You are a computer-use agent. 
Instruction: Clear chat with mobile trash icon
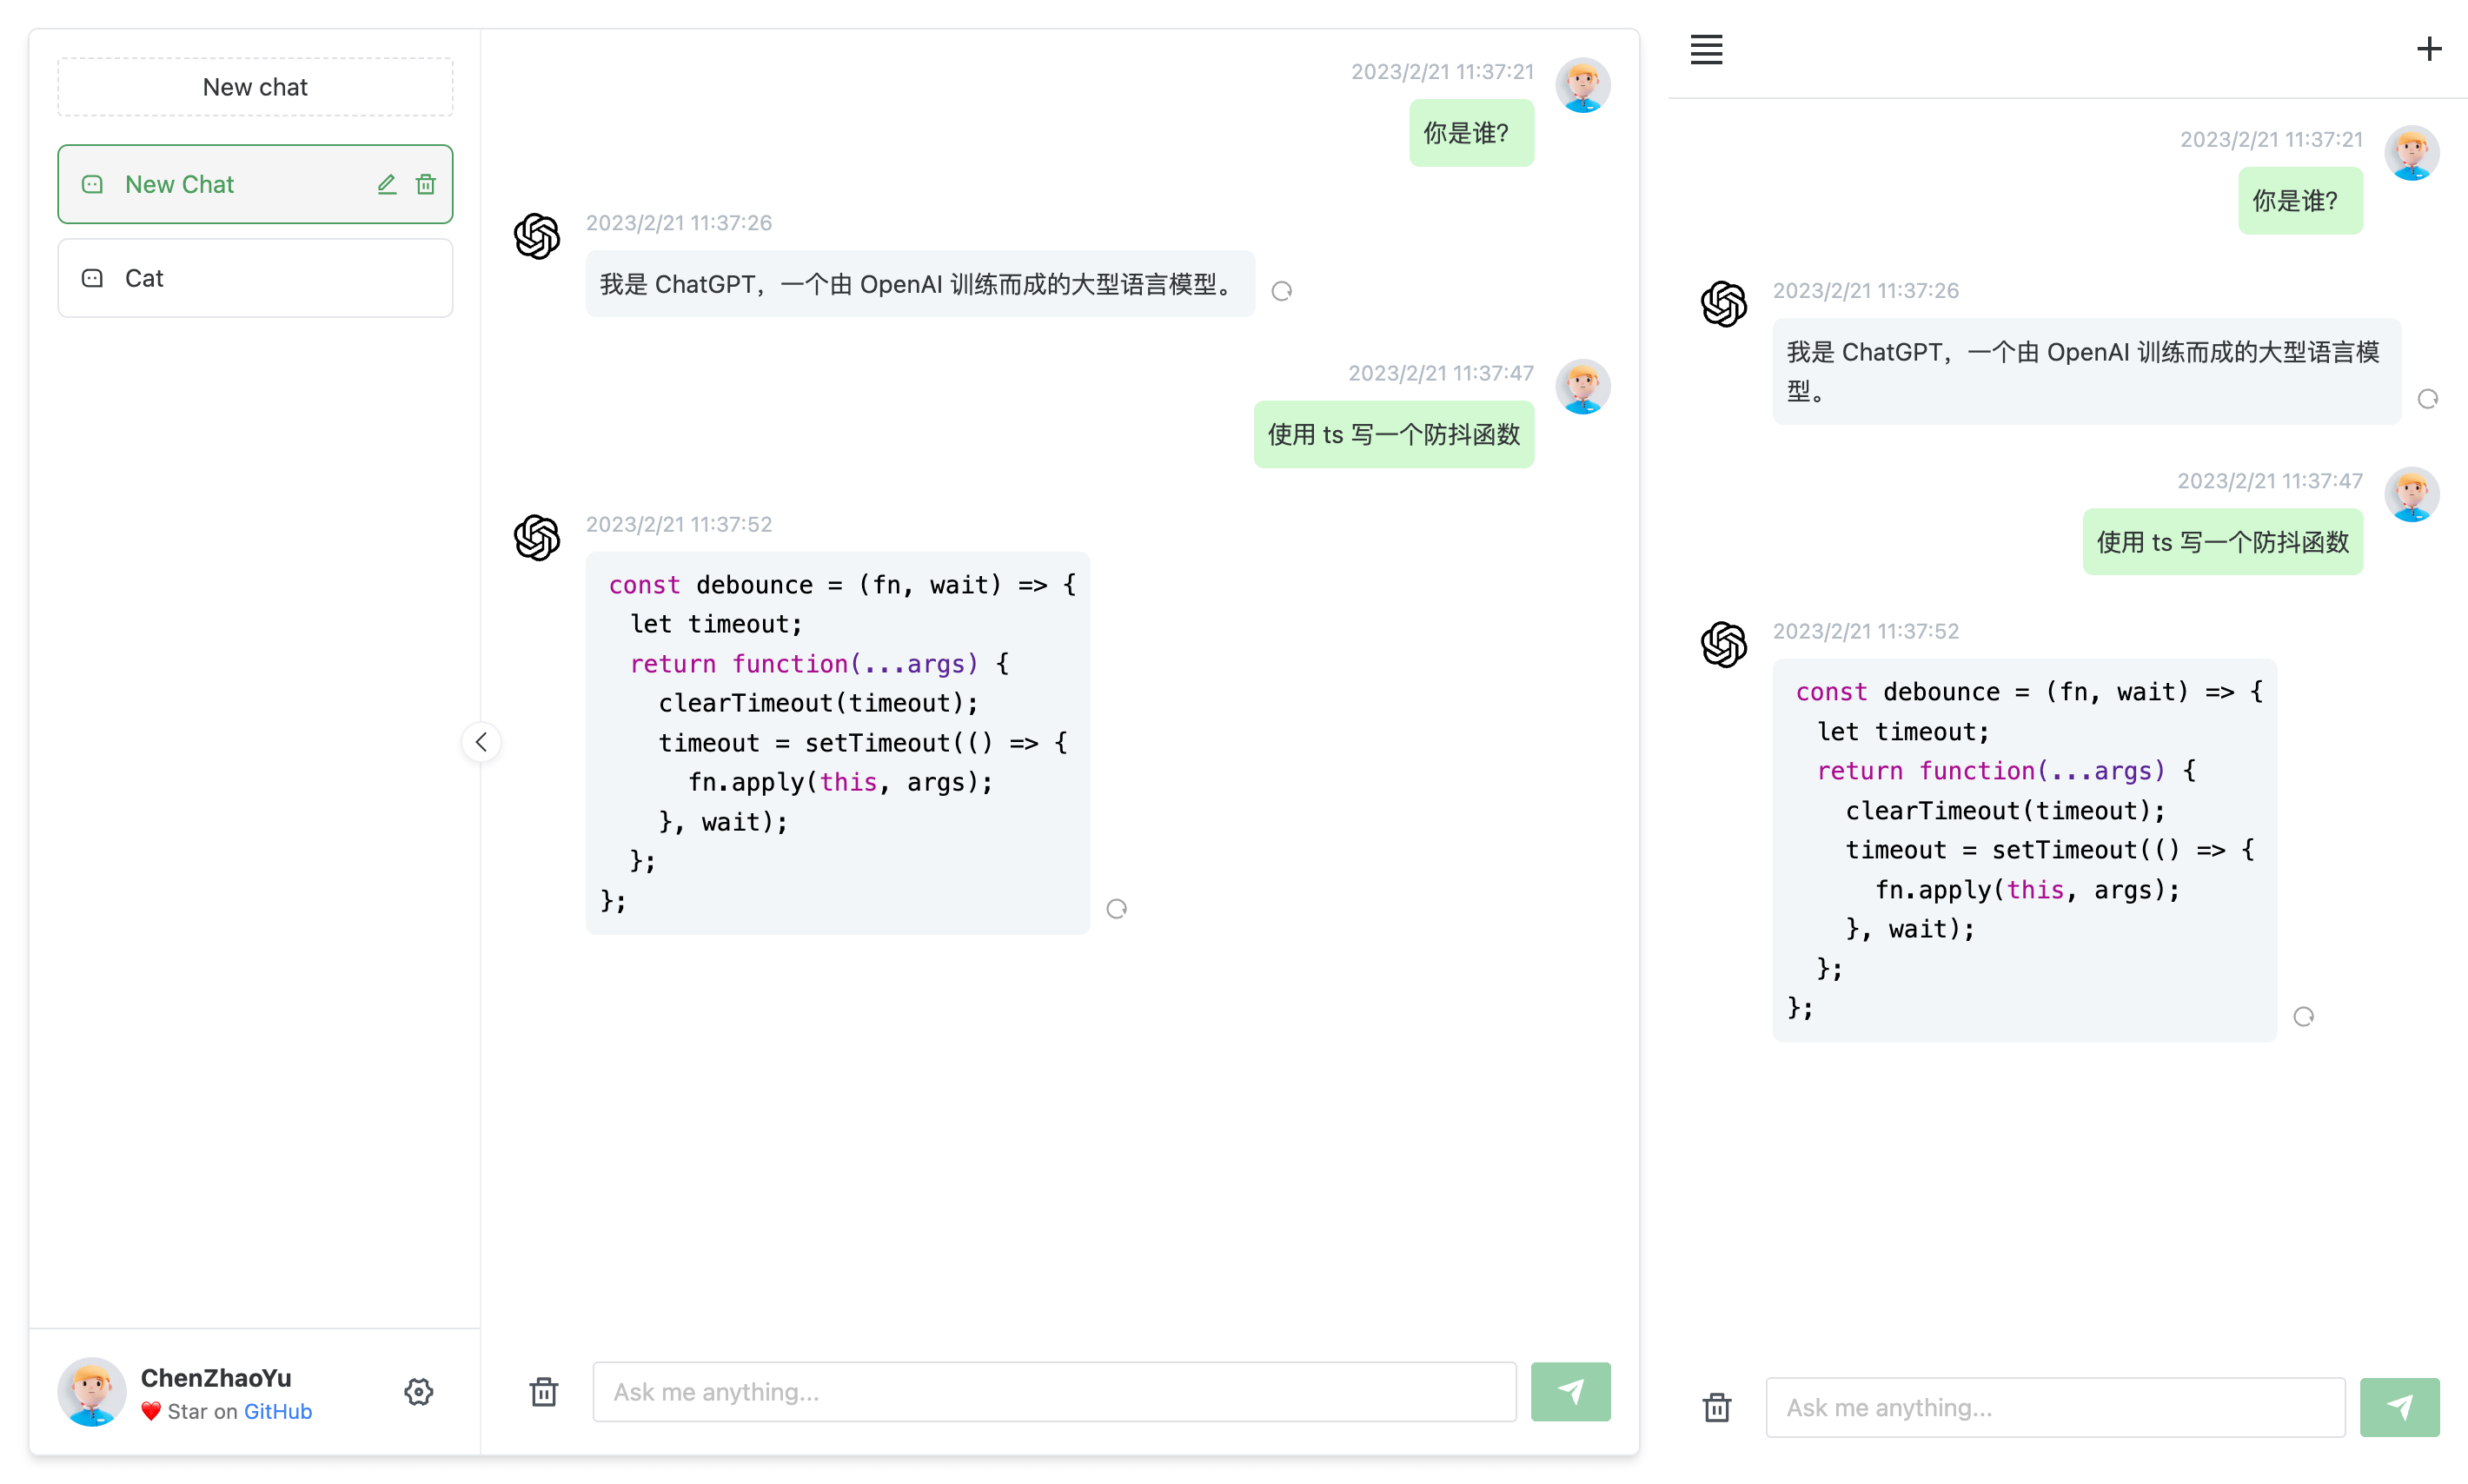click(x=1716, y=1407)
